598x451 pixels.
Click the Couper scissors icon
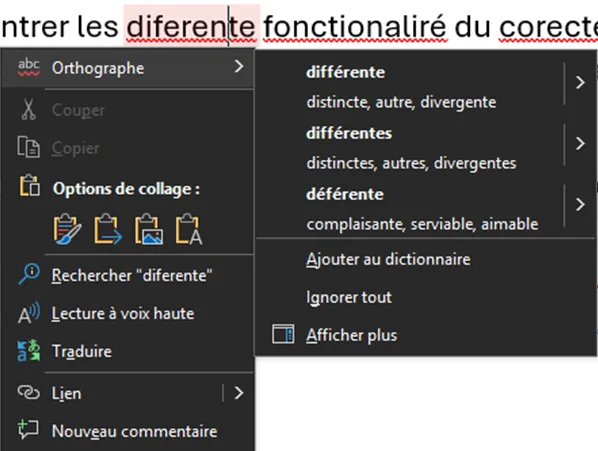(29, 109)
